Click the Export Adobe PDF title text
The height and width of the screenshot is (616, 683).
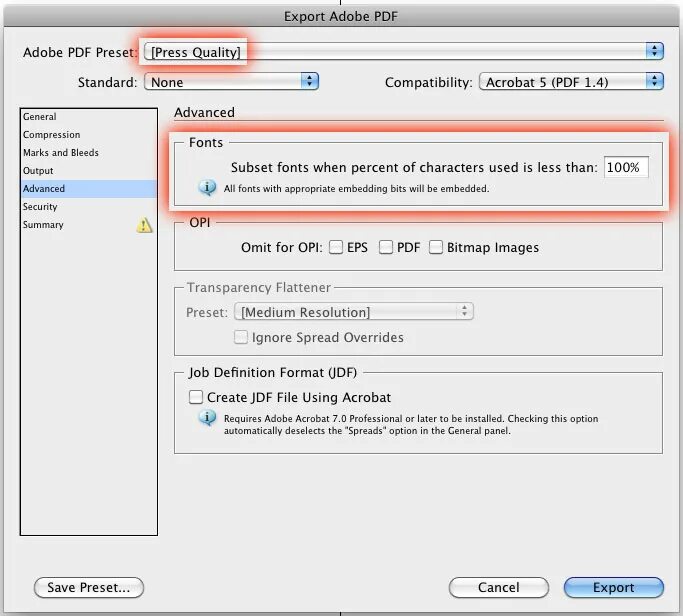click(x=341, y=16)
